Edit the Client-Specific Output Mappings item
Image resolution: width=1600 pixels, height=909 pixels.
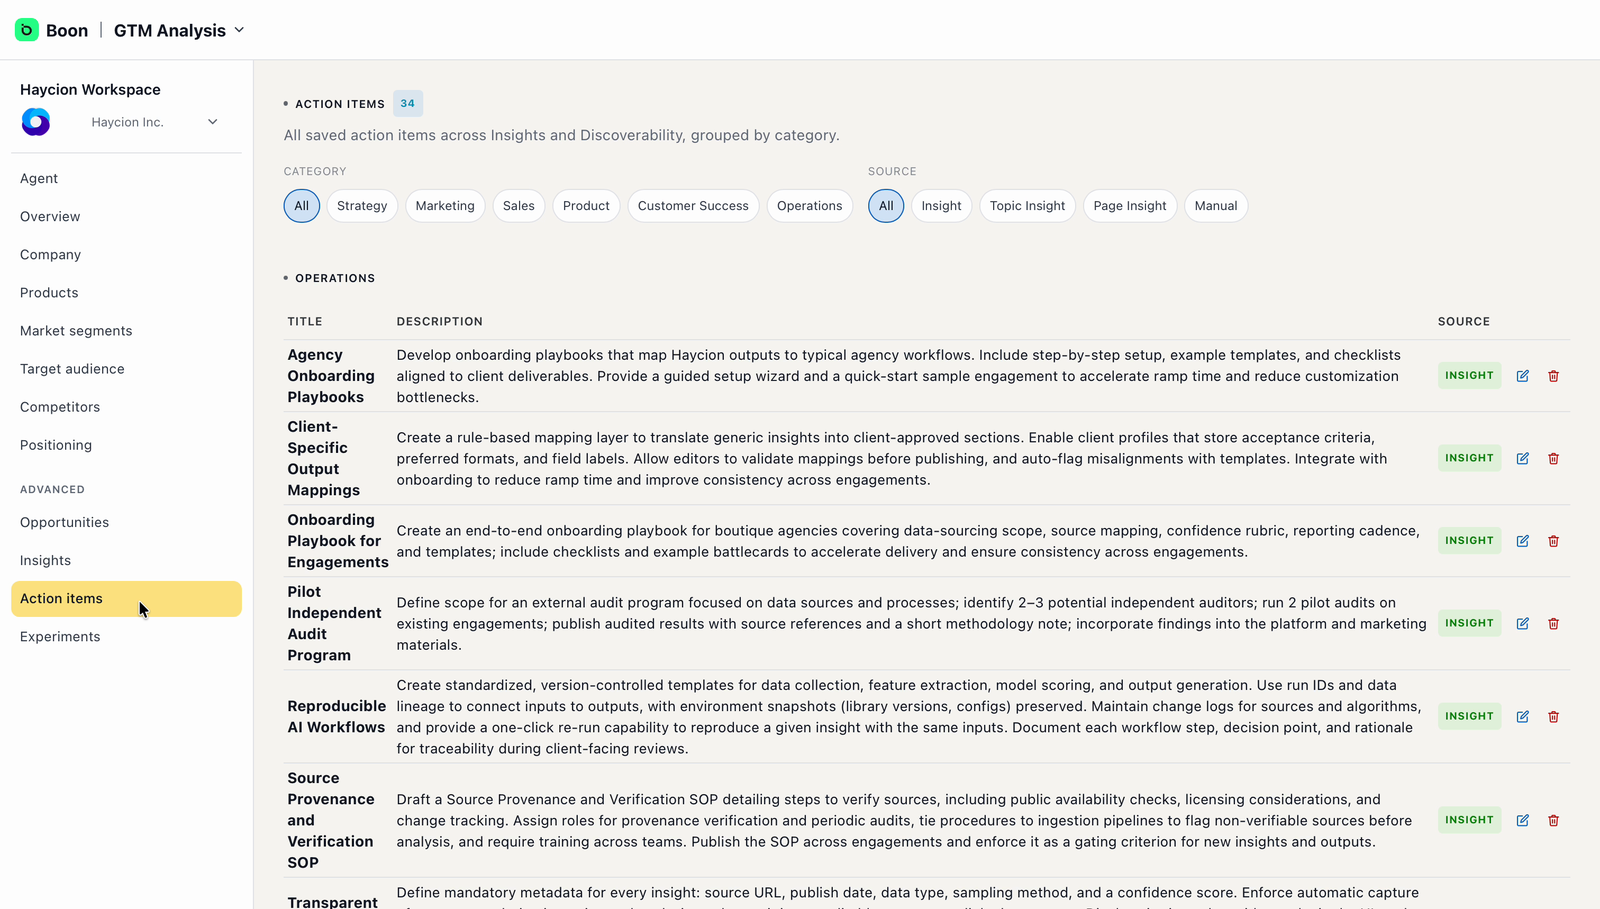coord(1522,458)
